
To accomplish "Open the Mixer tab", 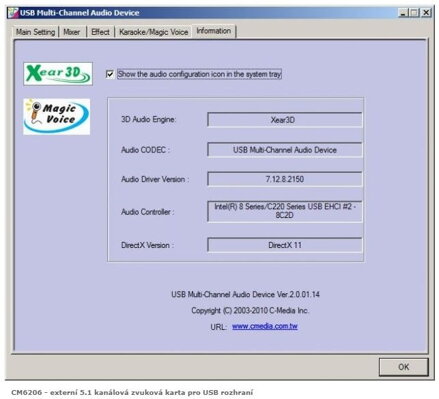I will coord(72,32).
